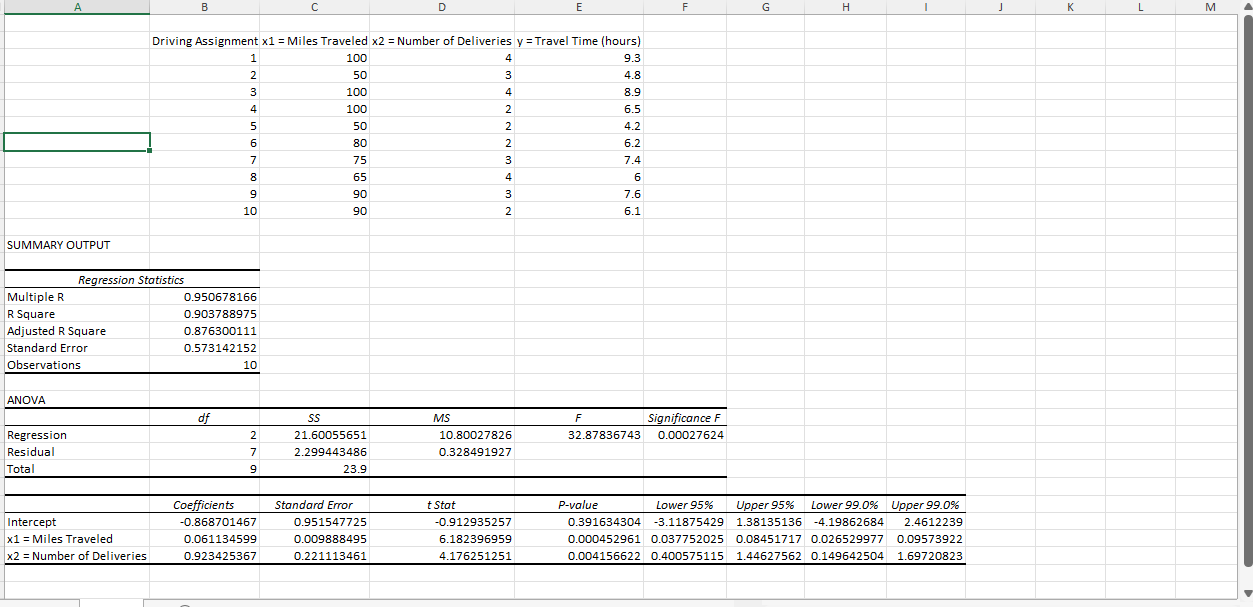Select travel time 9.3 for driving assignment 1
This screenshot has width=1253, height=607.
[578, 57]
